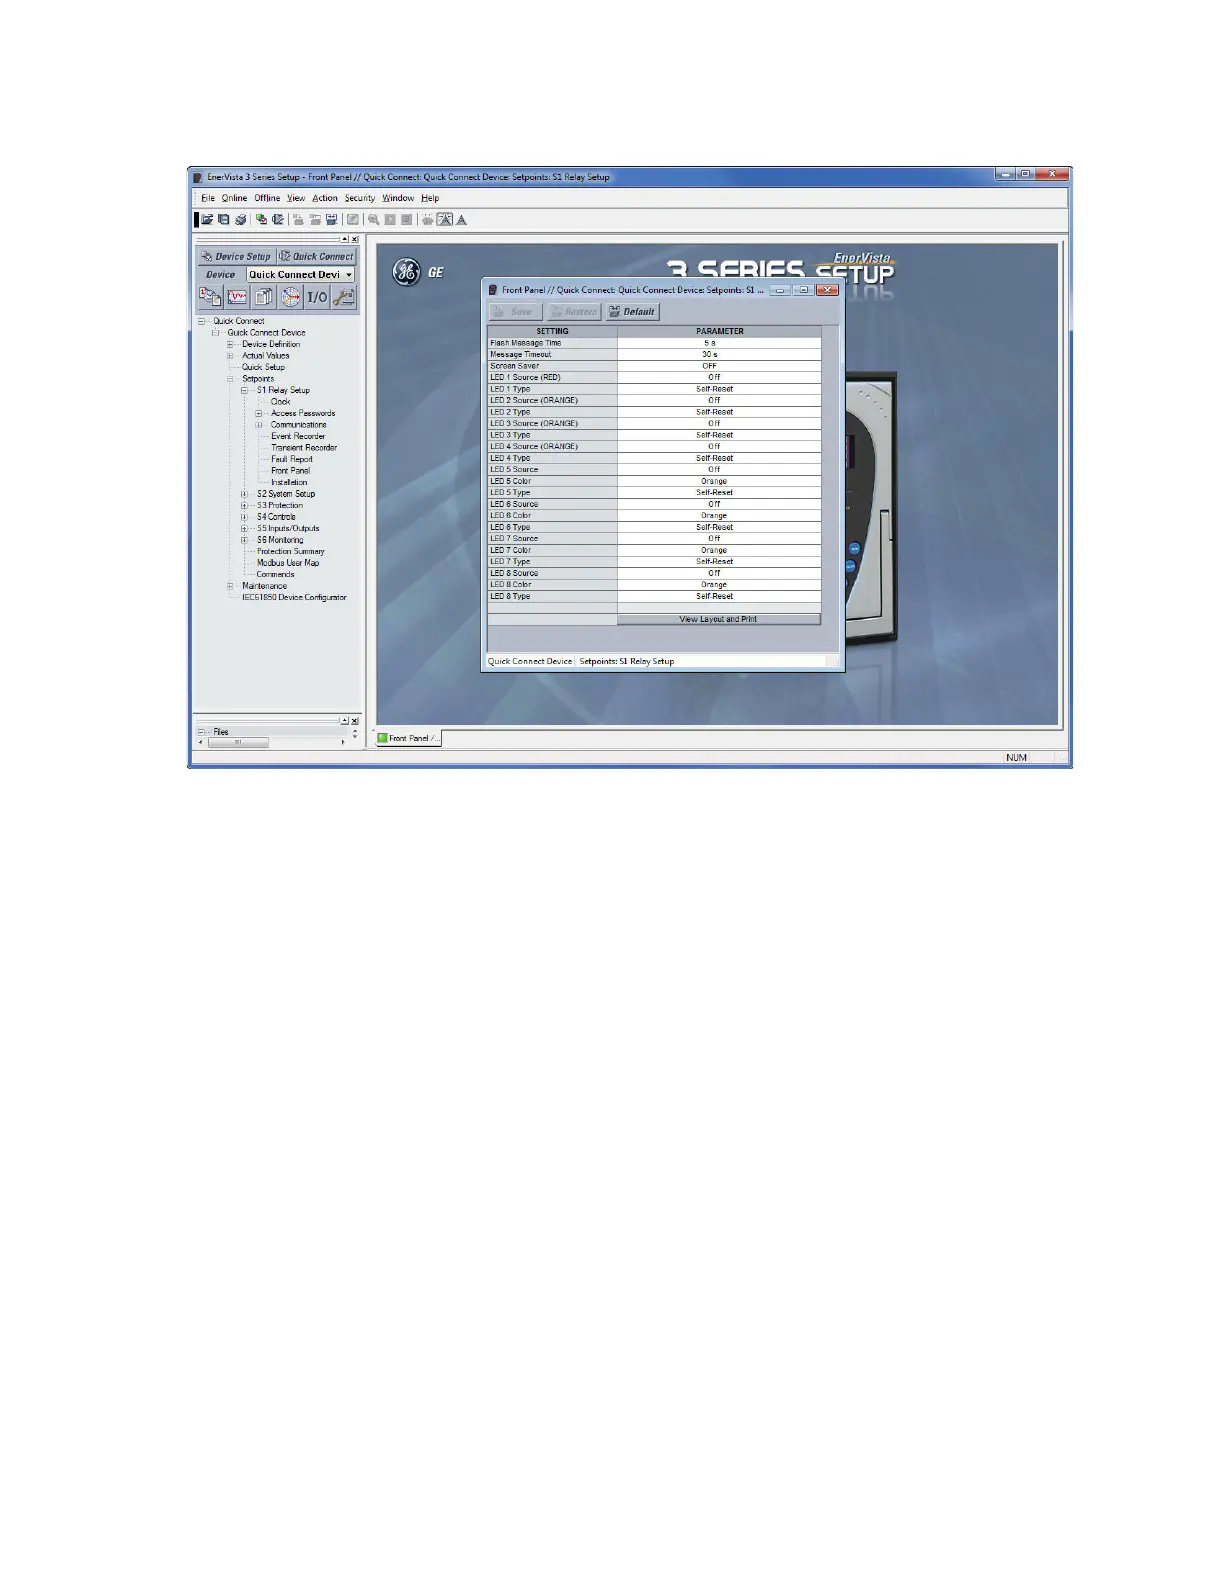Click the Default button in Front Panel window
The height and width of the screenshot is (1584, 1224).
(x=632, y=312)
